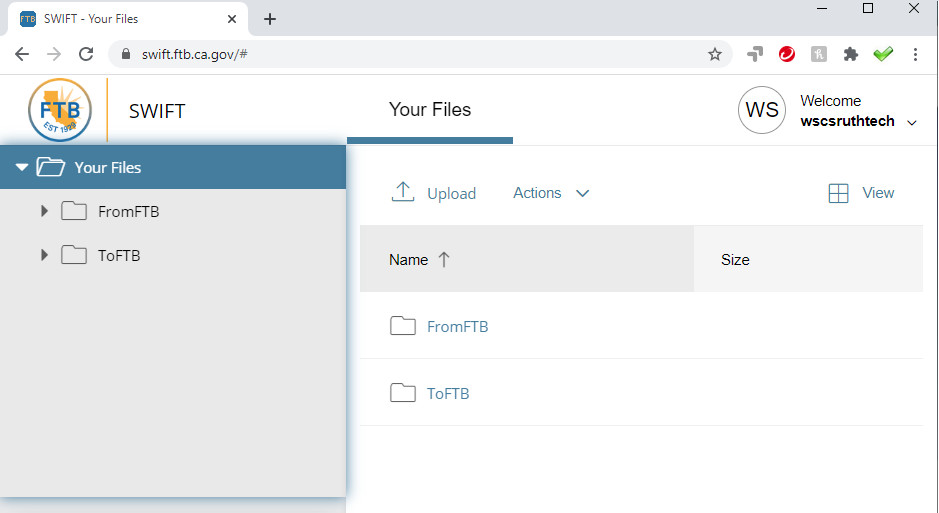Select FromFTB in the sidebar tree
The width and height of the screenshot is (939, 513).
pyautogui.click(x=129, y=212)
